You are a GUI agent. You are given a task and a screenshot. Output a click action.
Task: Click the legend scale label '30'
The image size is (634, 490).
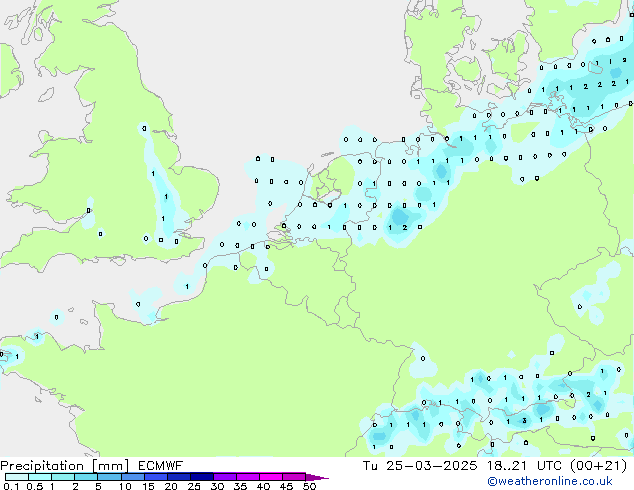coord(217,486)
